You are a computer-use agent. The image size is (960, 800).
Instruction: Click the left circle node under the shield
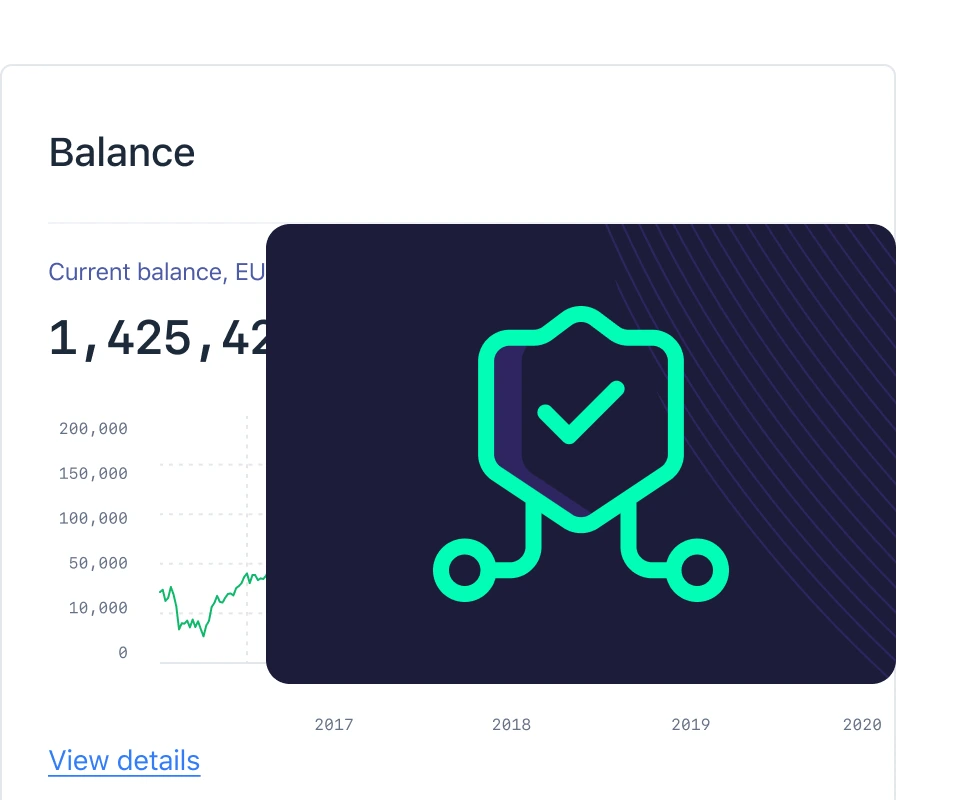click(464, 570)
